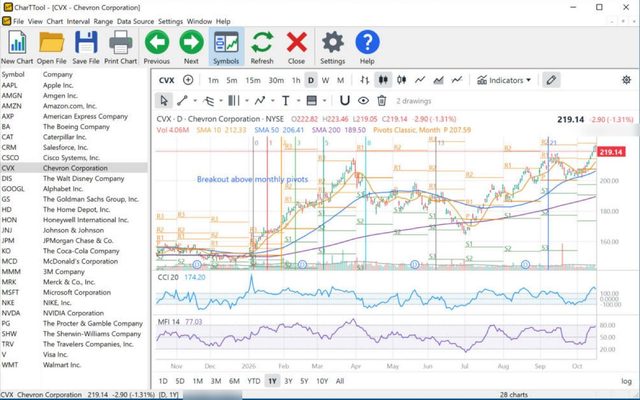Open Settings via the large gear icon
Viewport: 640px width, 400px height.
(x=333, y=47)
